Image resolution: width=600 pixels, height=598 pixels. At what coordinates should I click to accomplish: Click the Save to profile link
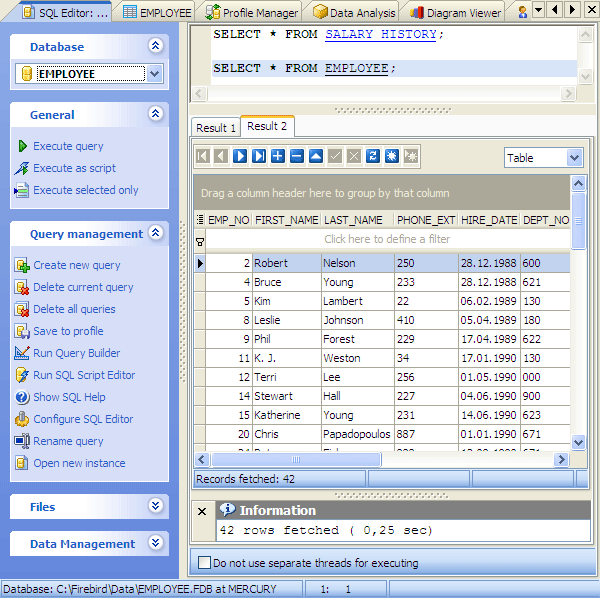click(68, 331)
